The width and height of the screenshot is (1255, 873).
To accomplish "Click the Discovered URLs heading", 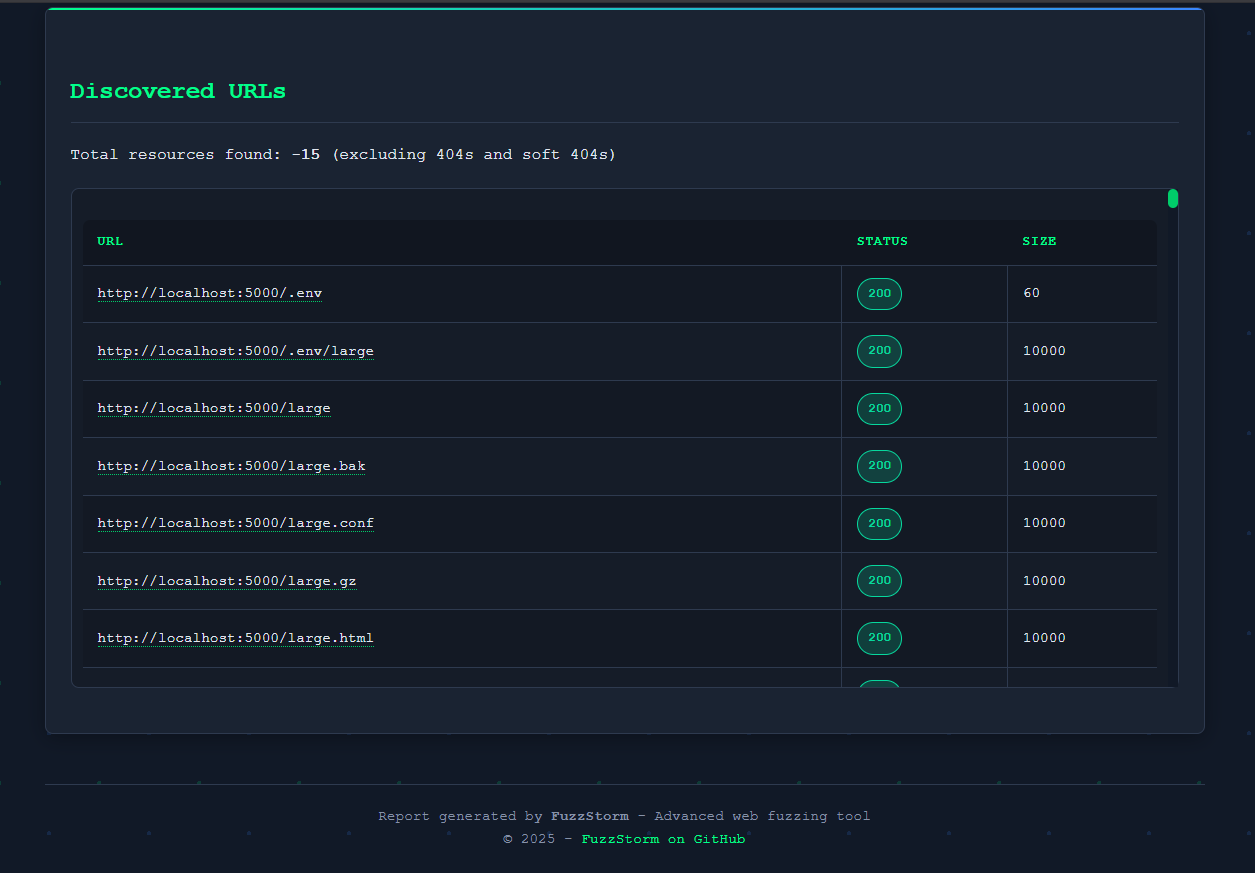I will (x=178, y=91).
